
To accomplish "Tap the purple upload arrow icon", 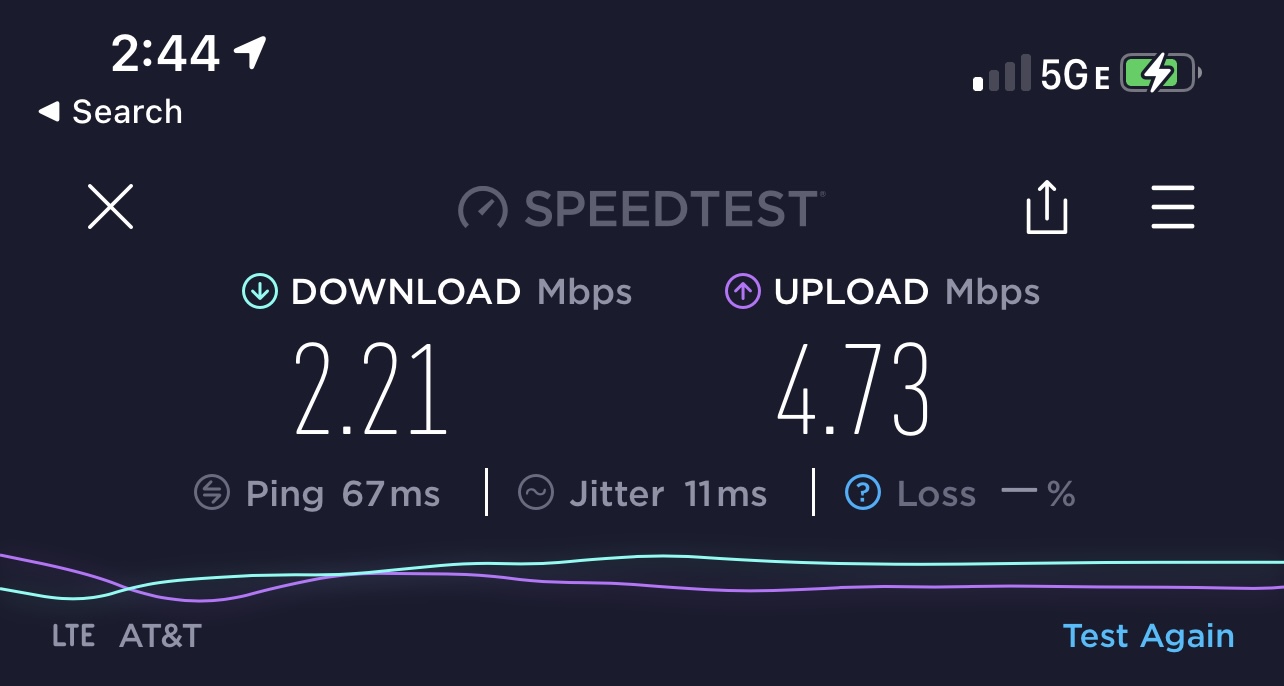I will pos(742,292).
